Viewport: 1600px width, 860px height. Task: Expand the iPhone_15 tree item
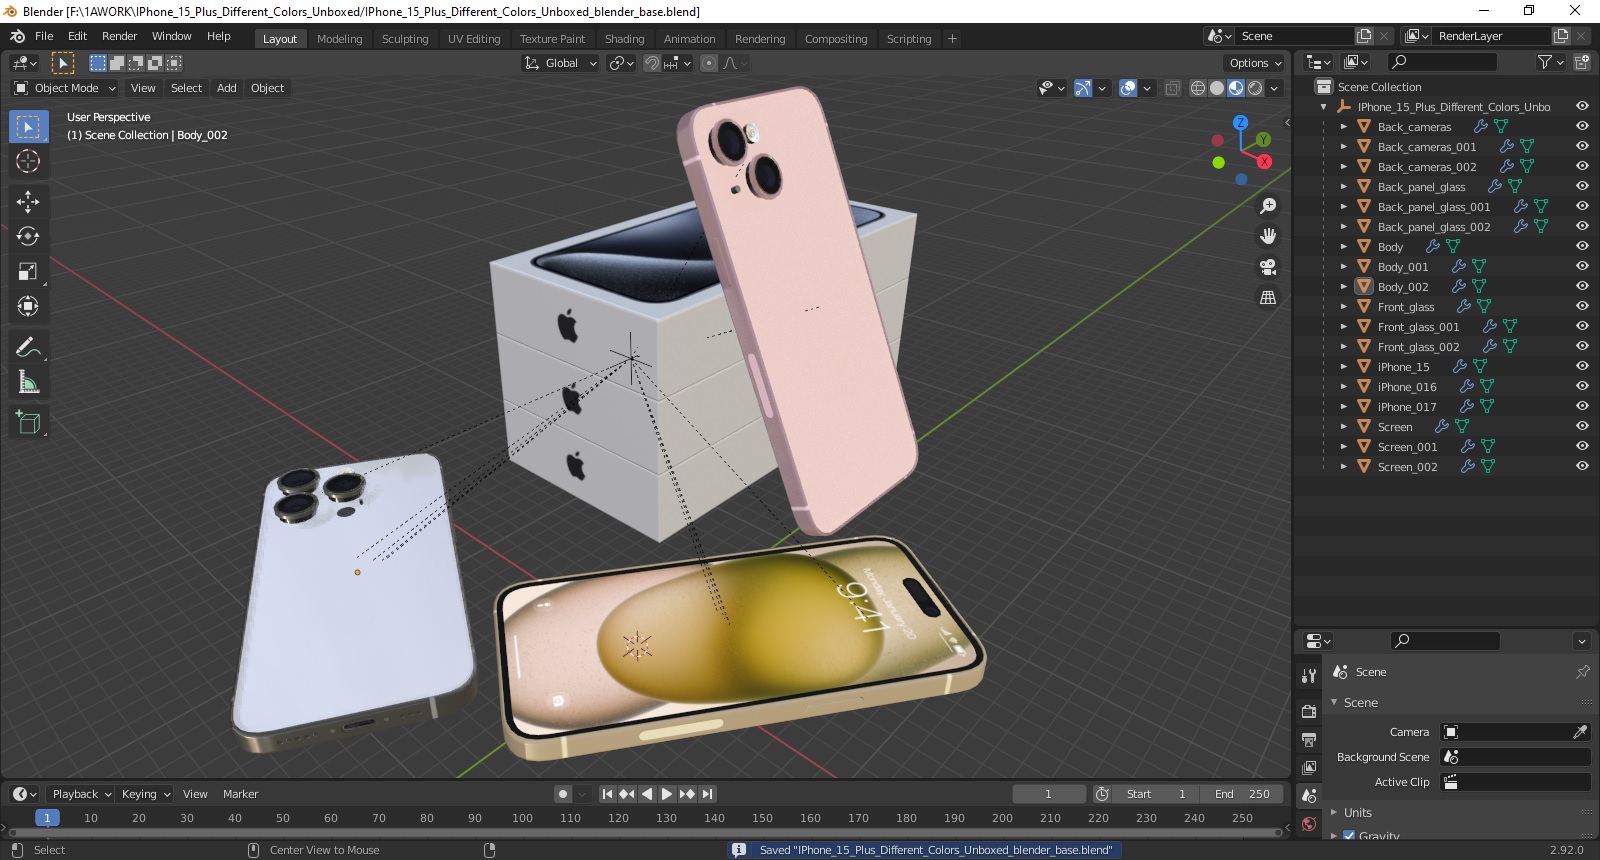click(x=1344, y=367)
